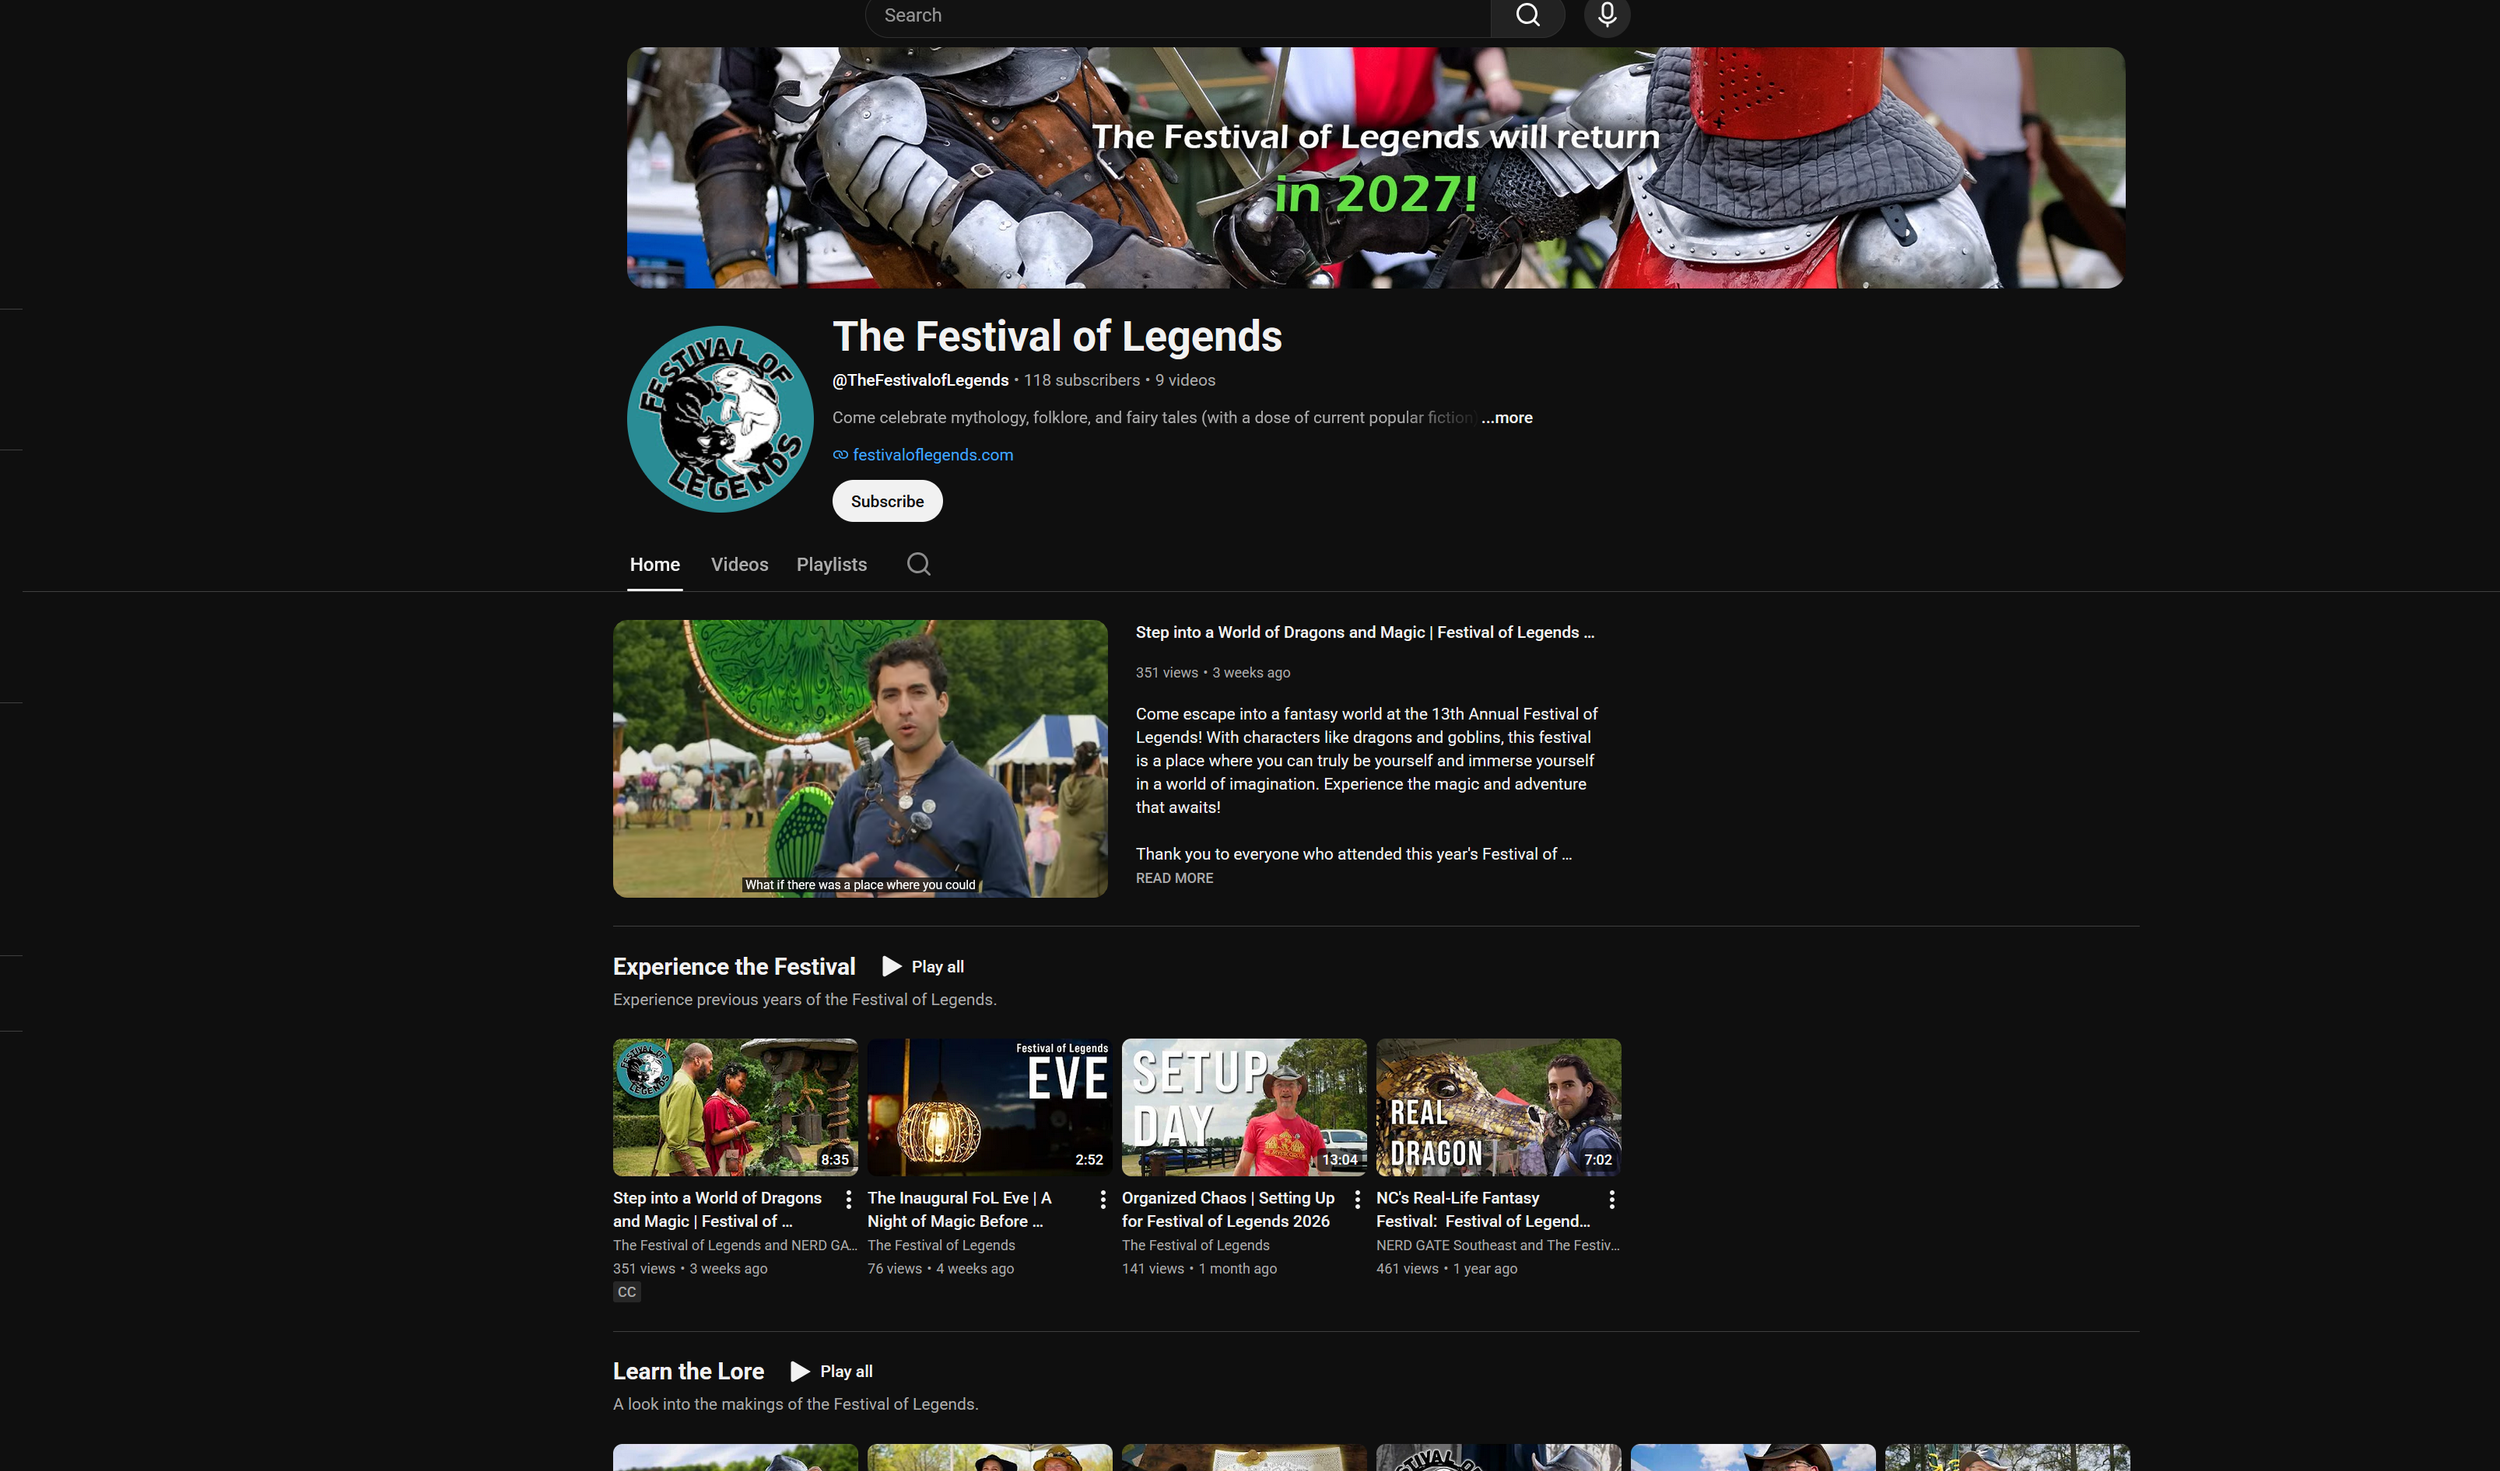Open the Organized Chaos Setting Up video title

click(1228, 1209)
